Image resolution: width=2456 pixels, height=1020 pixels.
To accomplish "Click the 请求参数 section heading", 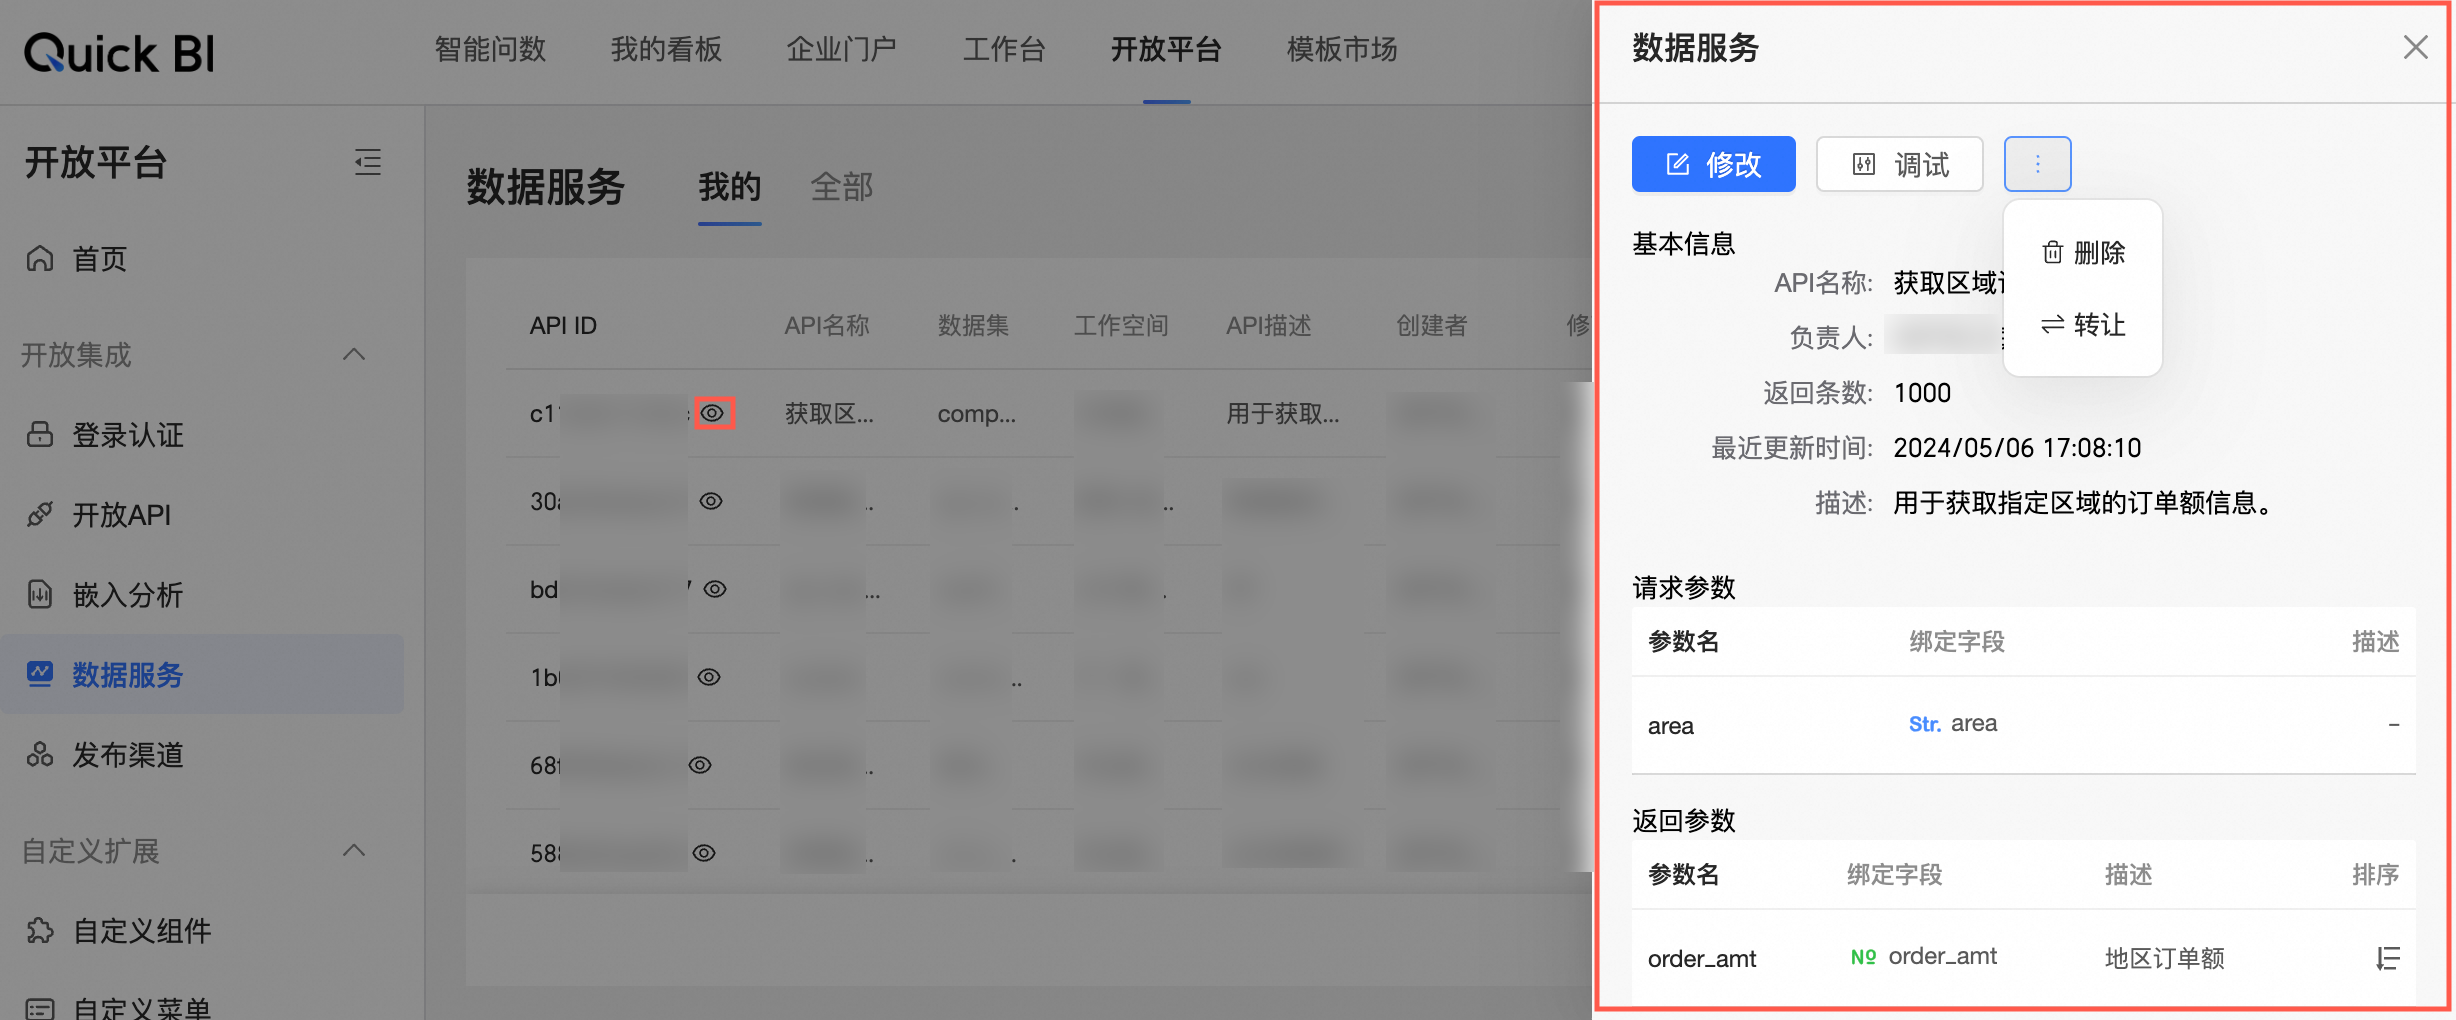I will click(1683, 587).
